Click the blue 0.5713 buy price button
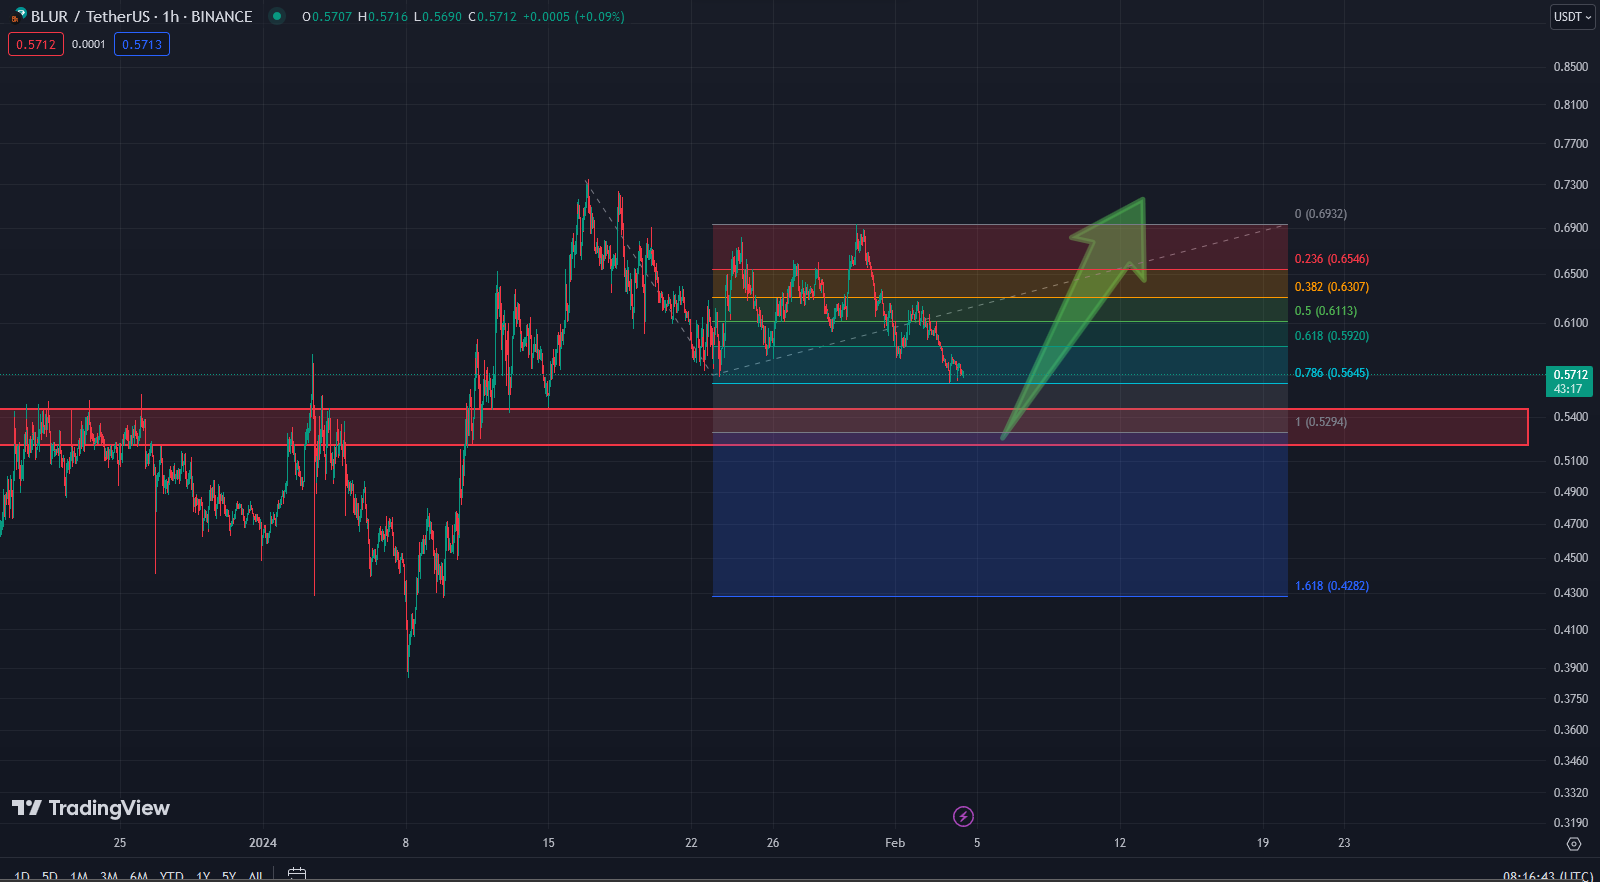1600x882 pixels. coord(142,44)
